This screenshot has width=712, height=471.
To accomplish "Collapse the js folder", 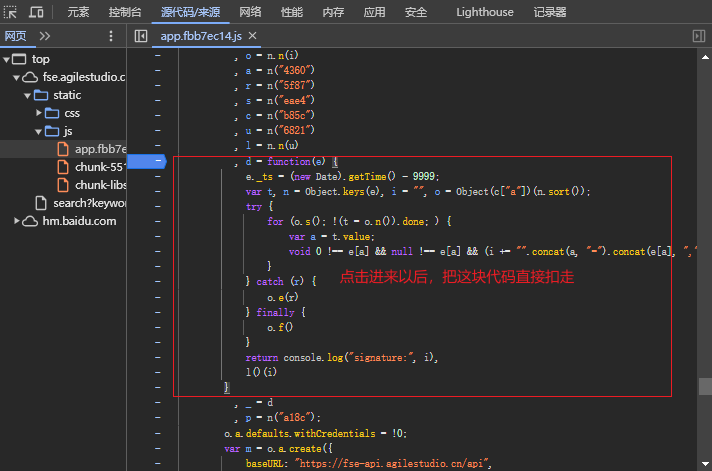I will point(38,132).
